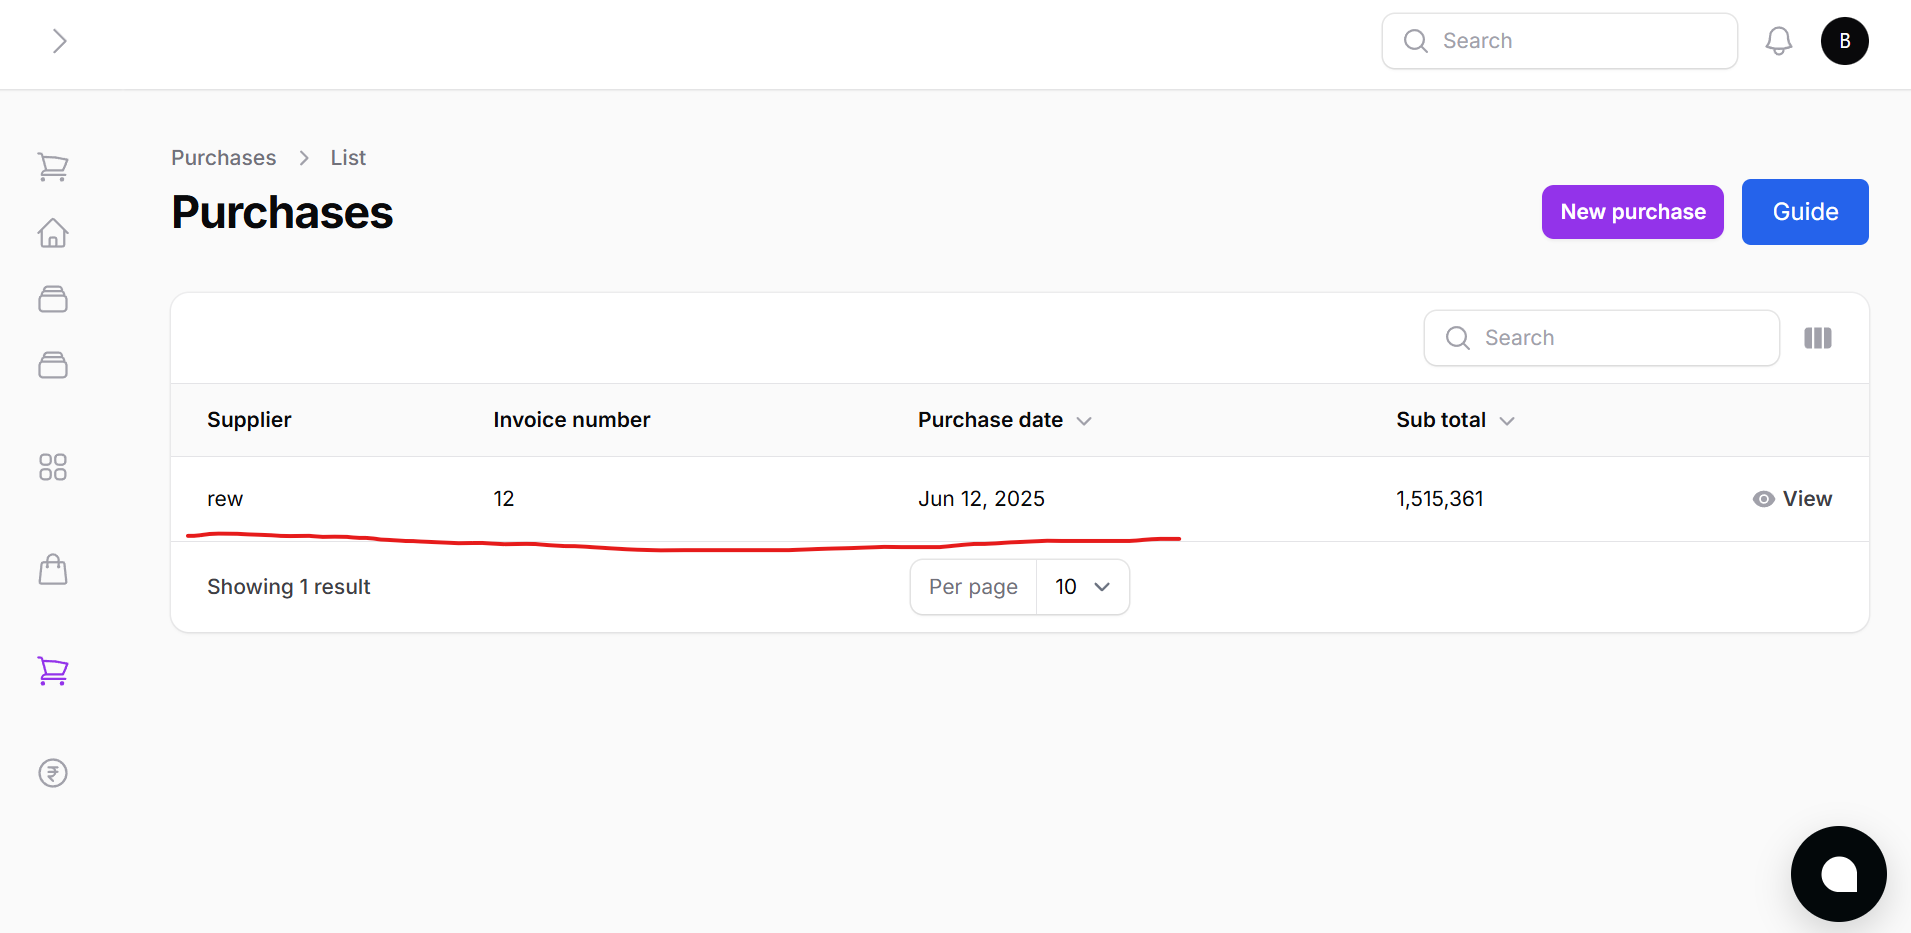
Task: Click the New purchase button
Action: click(x=1632, y=212)
